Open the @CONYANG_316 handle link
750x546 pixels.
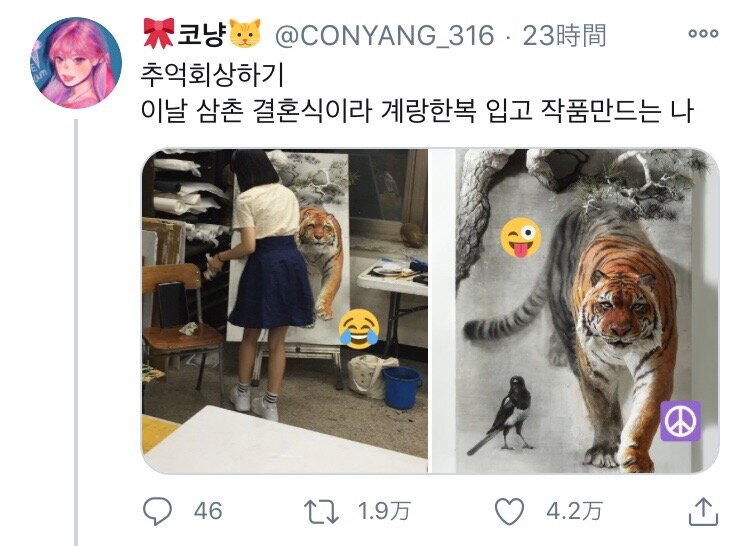pyautogui.click(x=385, y=35)
